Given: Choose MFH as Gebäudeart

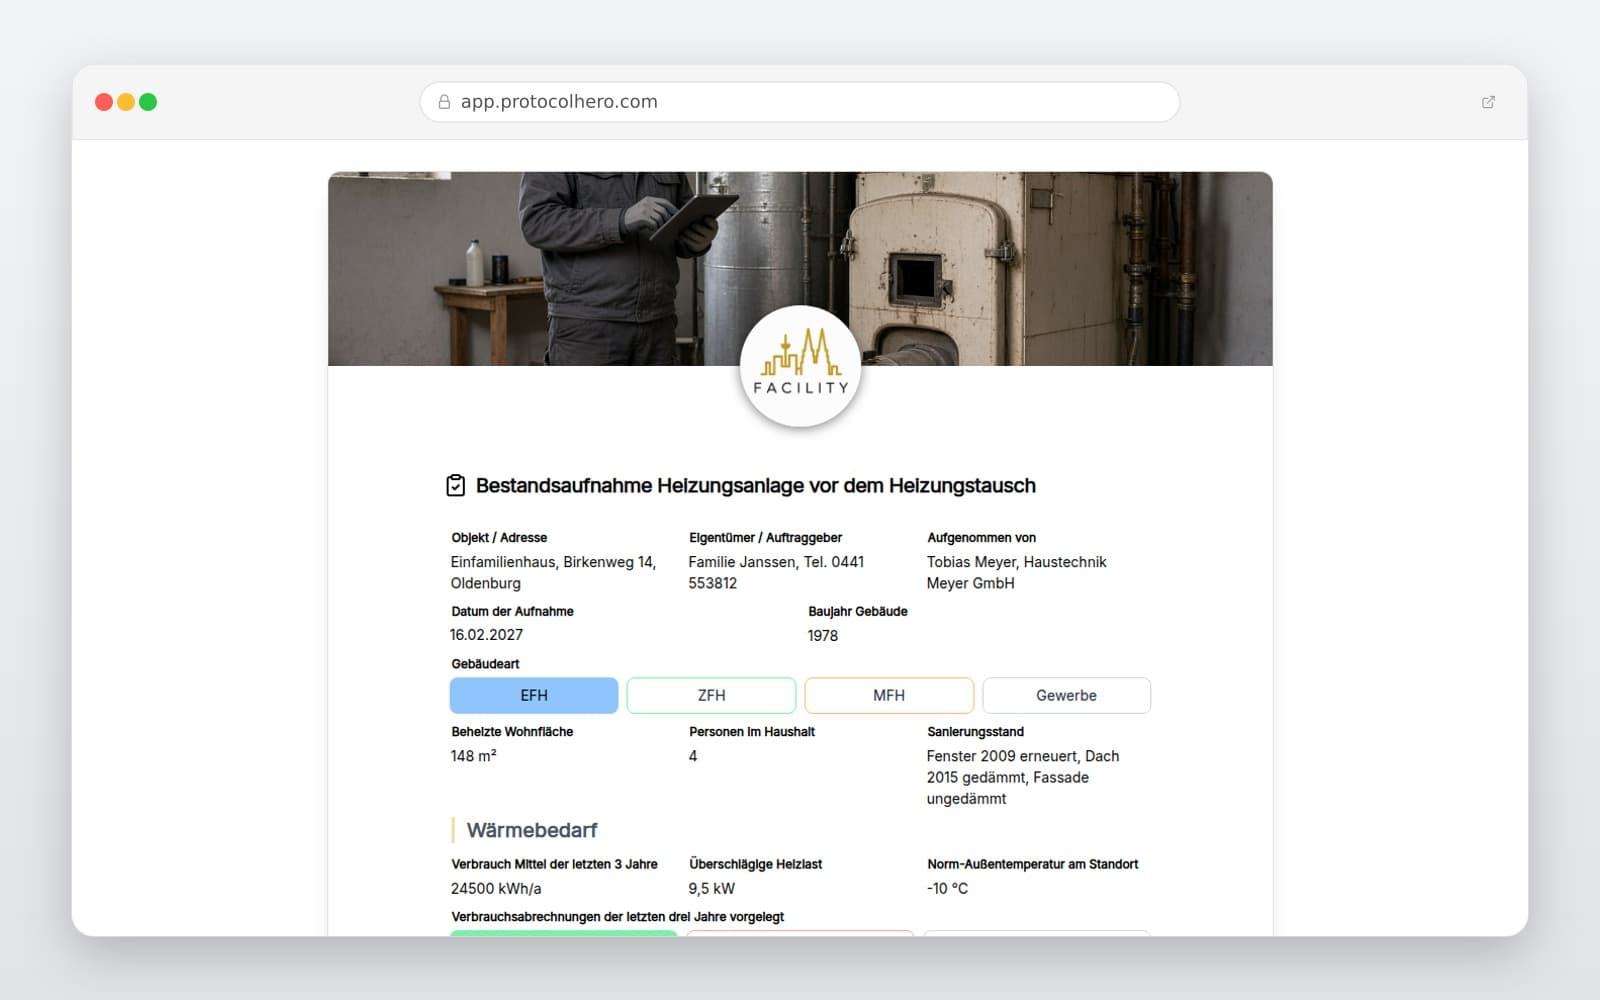Looking at the screenshot, I should 889,696.
